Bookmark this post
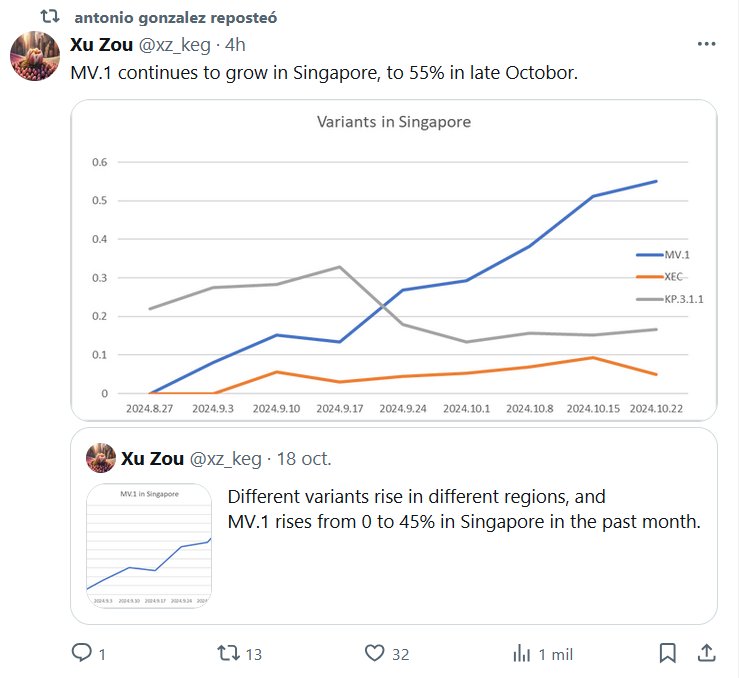Viewport: 746px width, 678px height. tap(667, 653)
